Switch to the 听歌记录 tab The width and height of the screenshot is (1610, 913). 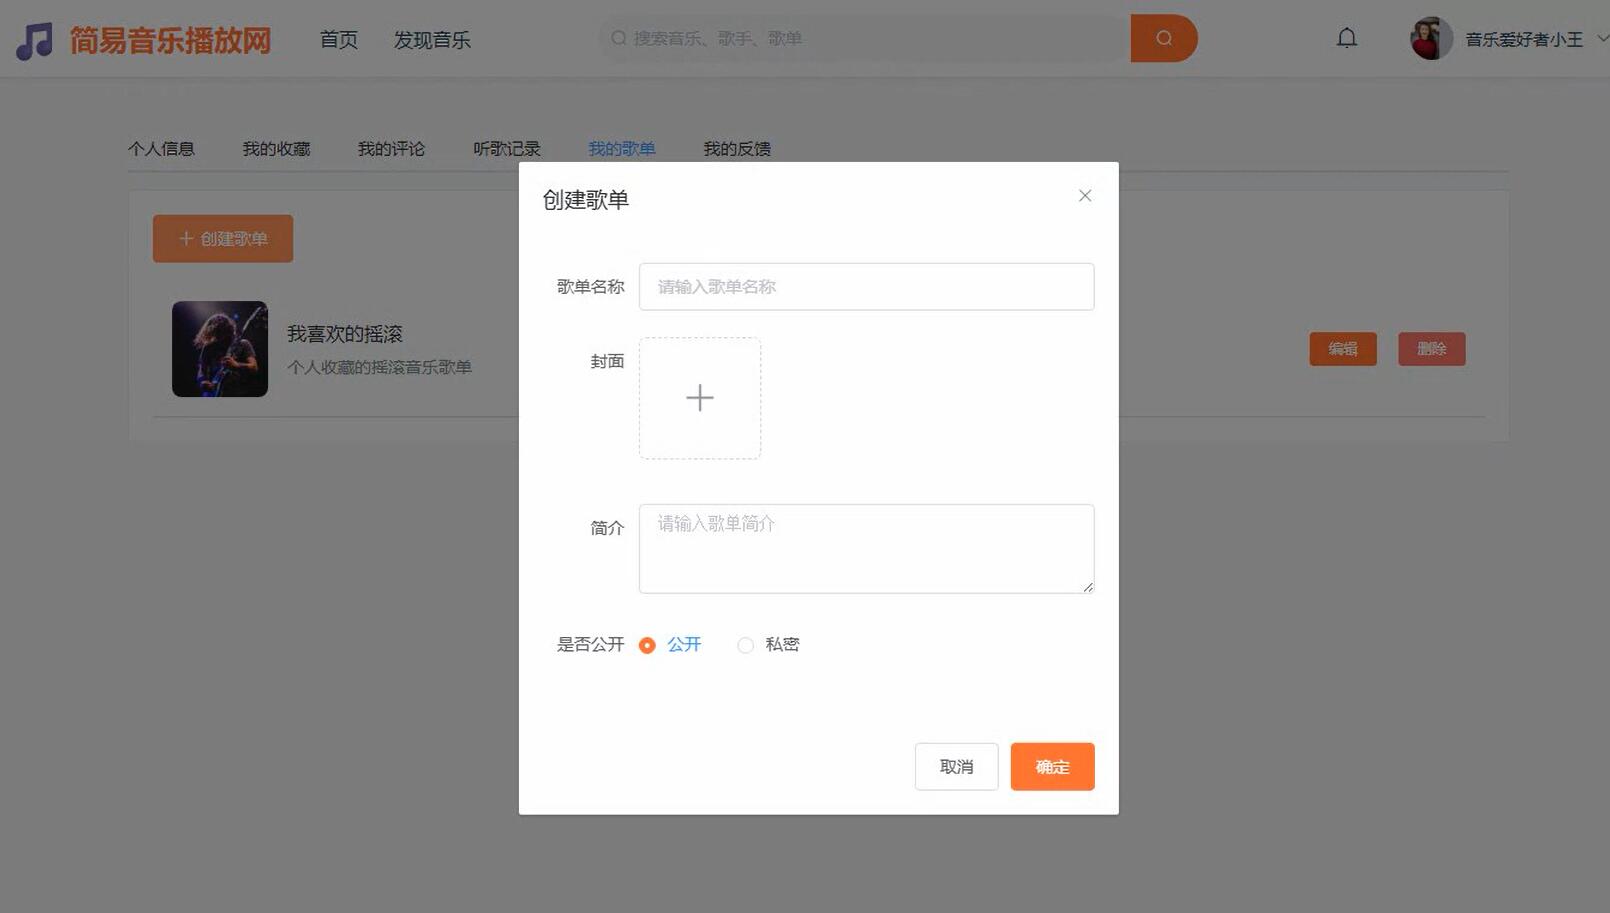click(507, 149)
